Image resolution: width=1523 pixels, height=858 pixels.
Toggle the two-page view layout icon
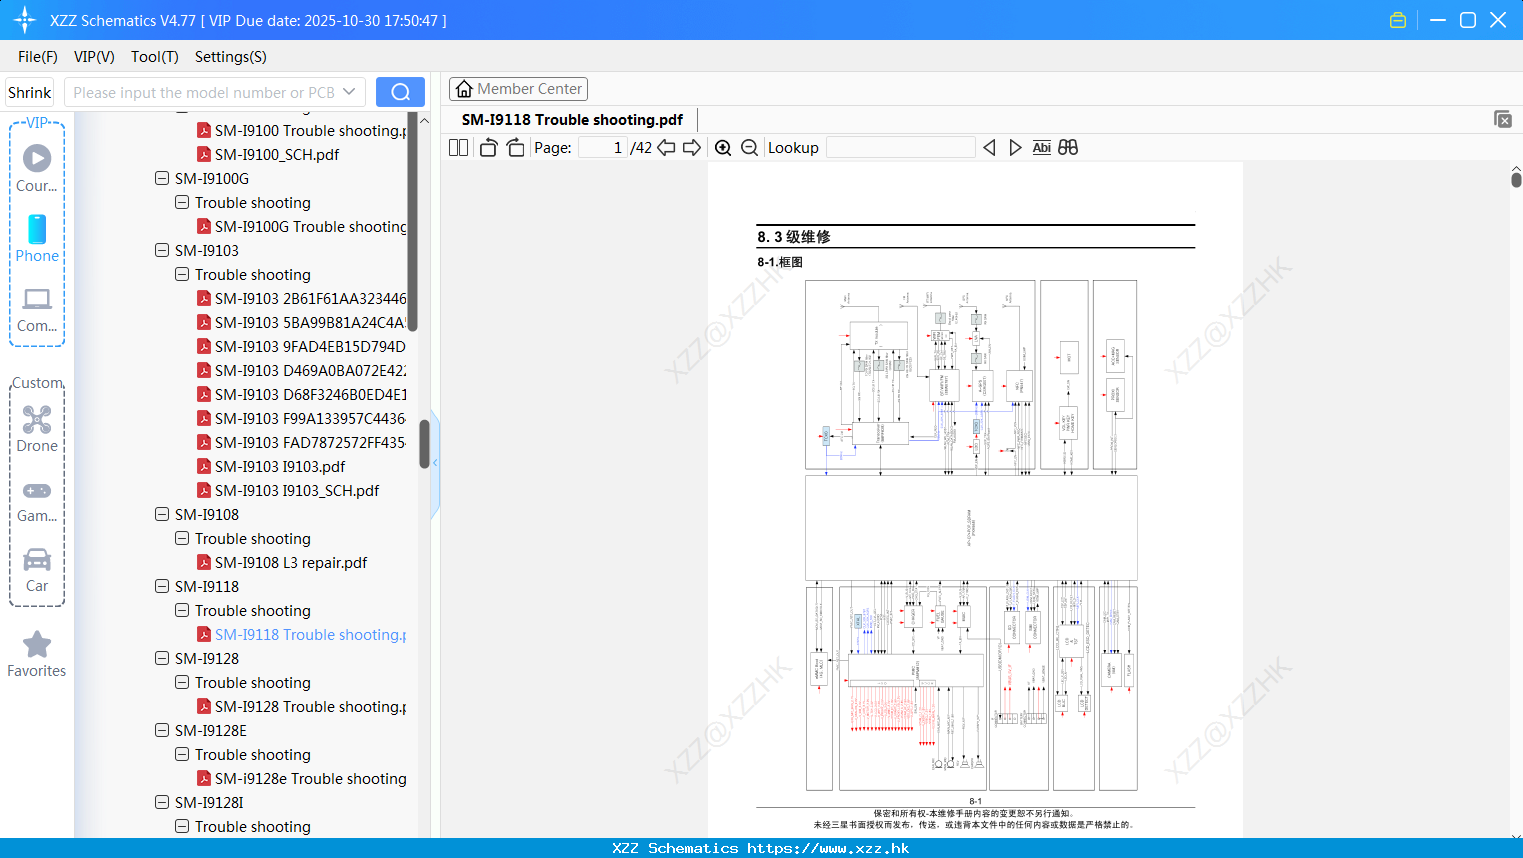pos(458,148)
